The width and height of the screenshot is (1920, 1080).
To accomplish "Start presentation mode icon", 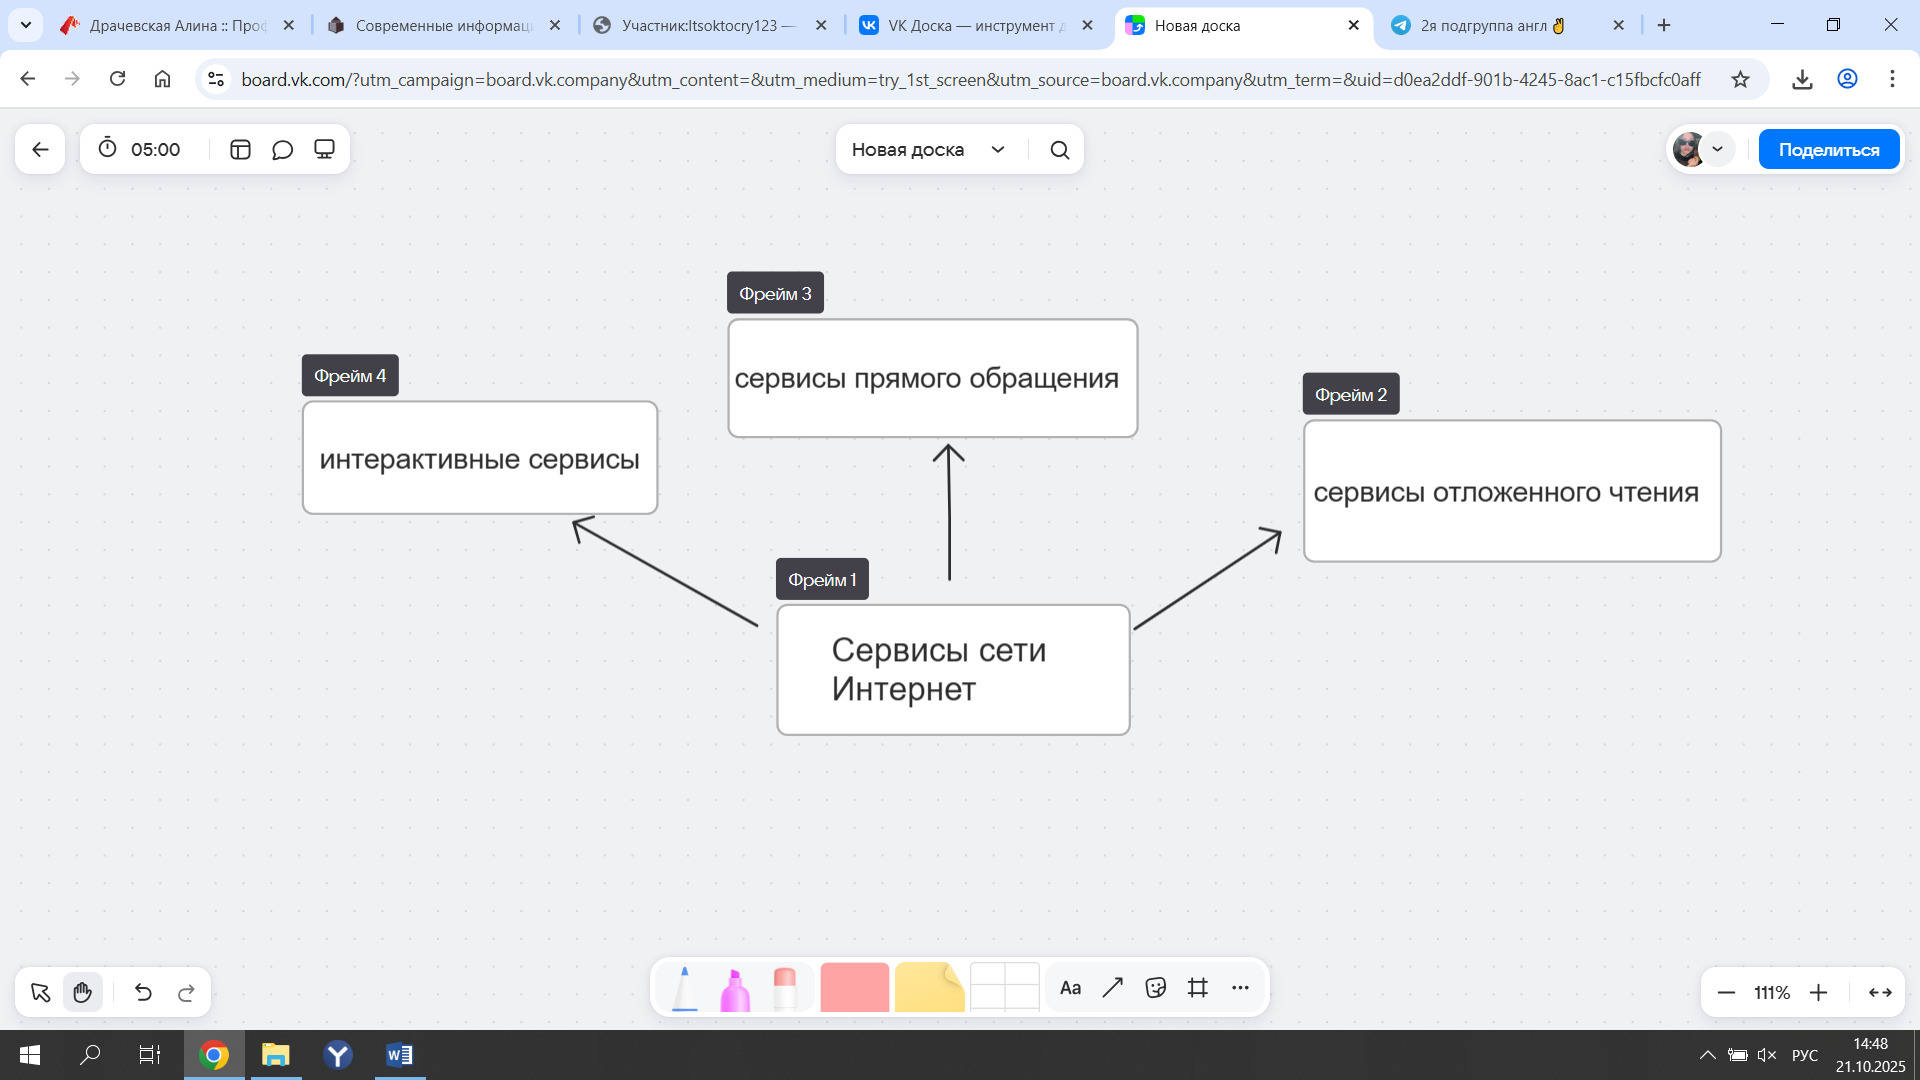I will click(324, 150).
